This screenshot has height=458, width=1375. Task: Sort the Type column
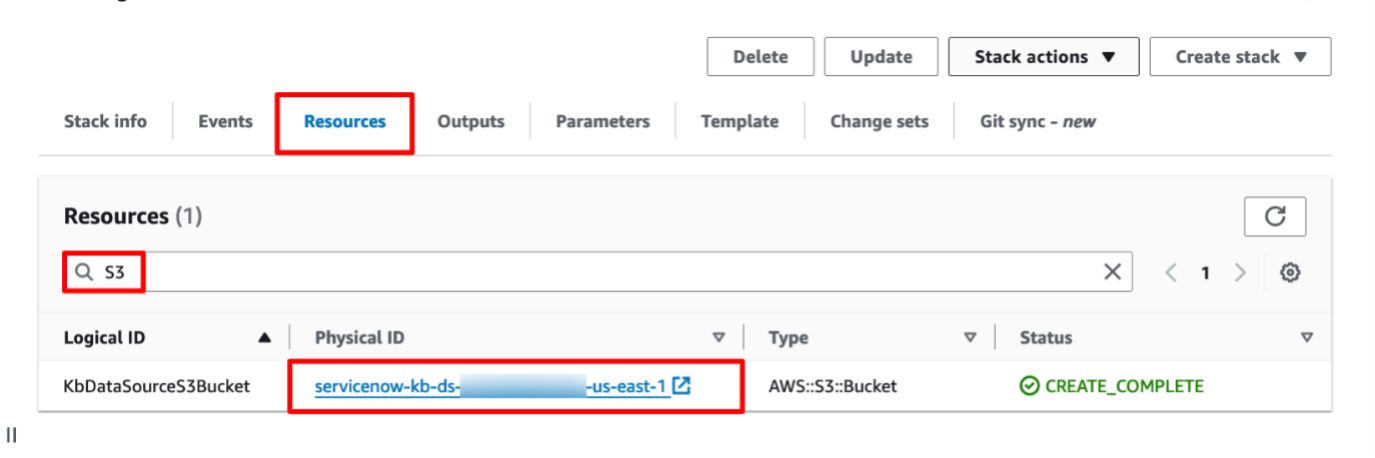(969, 338)
